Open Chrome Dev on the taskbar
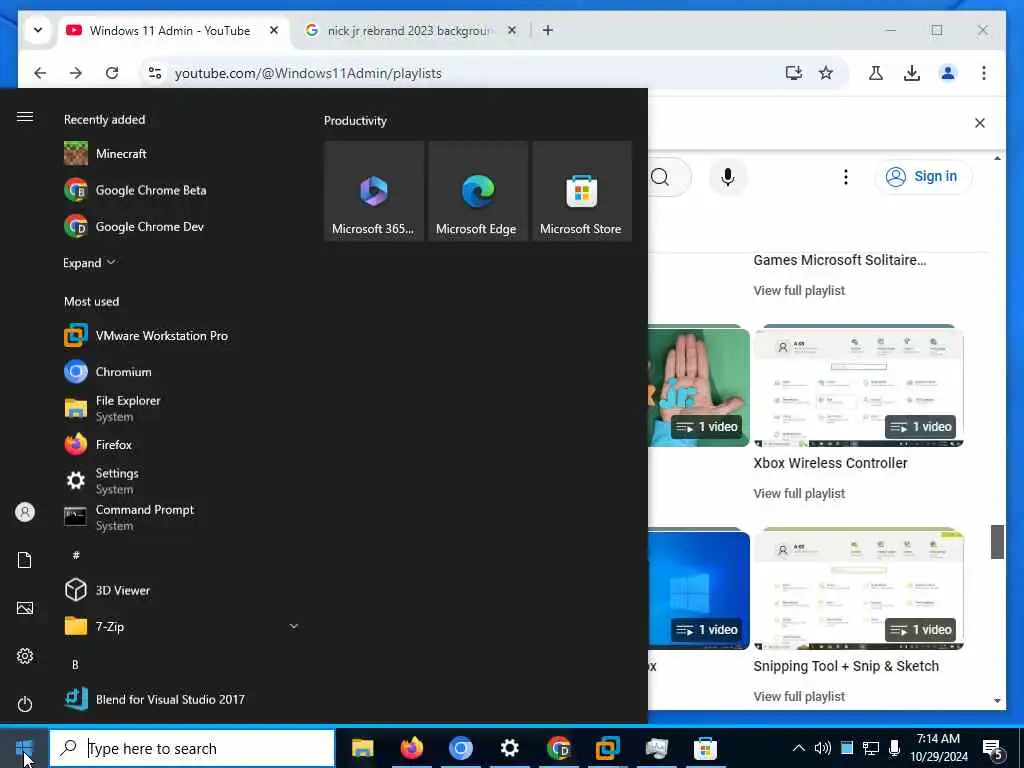Viewport: 1024px width, 768px height. pyautogui.click(x=558, y=748)
